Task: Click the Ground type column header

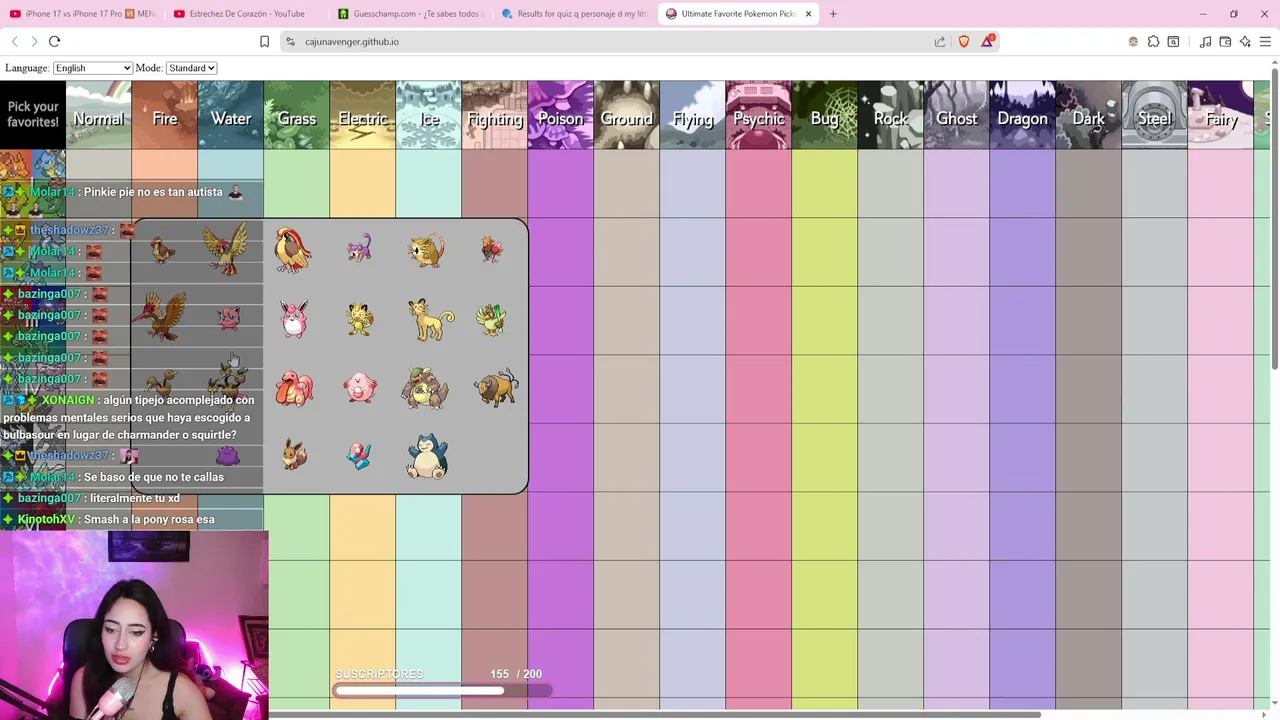Action: coord(626,115)
